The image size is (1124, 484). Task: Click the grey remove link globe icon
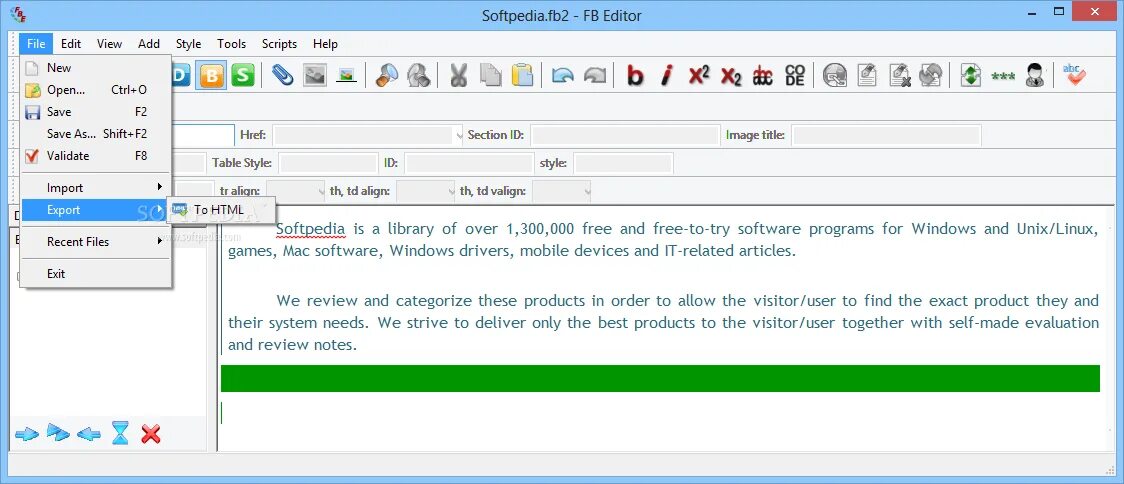tap(930, 75)
